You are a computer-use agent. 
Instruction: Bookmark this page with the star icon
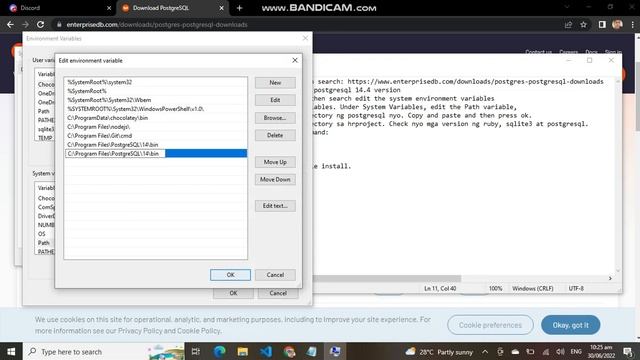[584, 24]
